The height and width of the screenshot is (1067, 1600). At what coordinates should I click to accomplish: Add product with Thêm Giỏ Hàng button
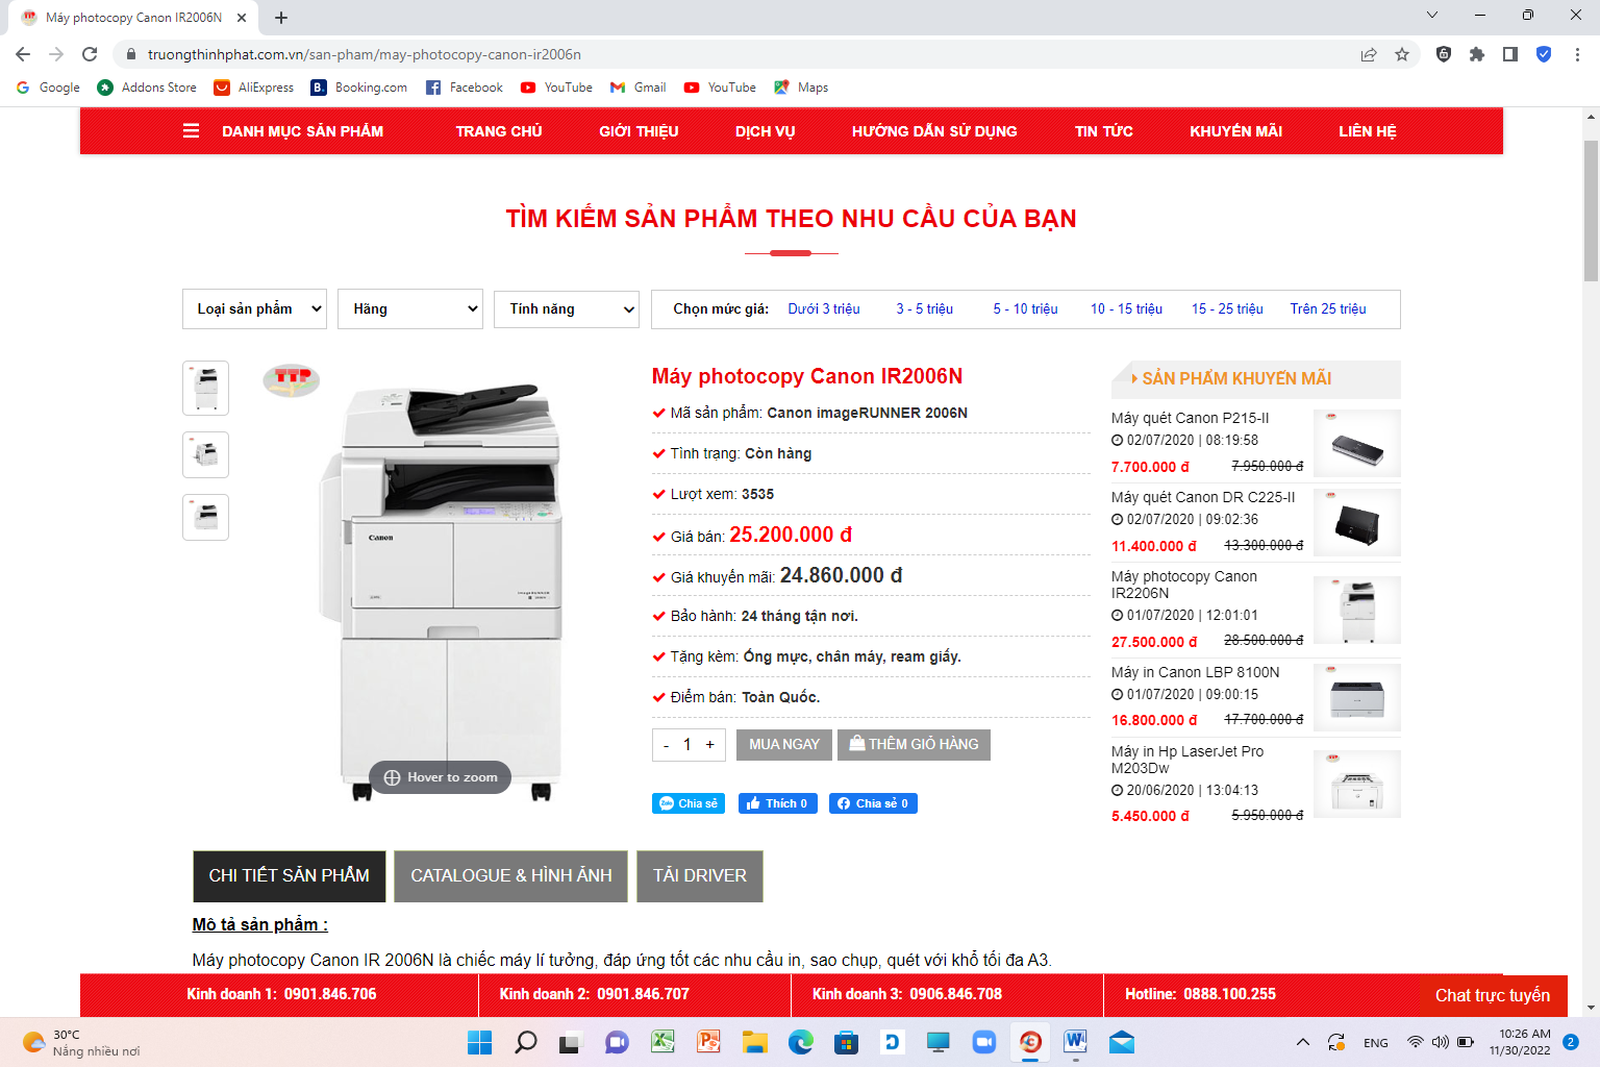coord(913,744)
